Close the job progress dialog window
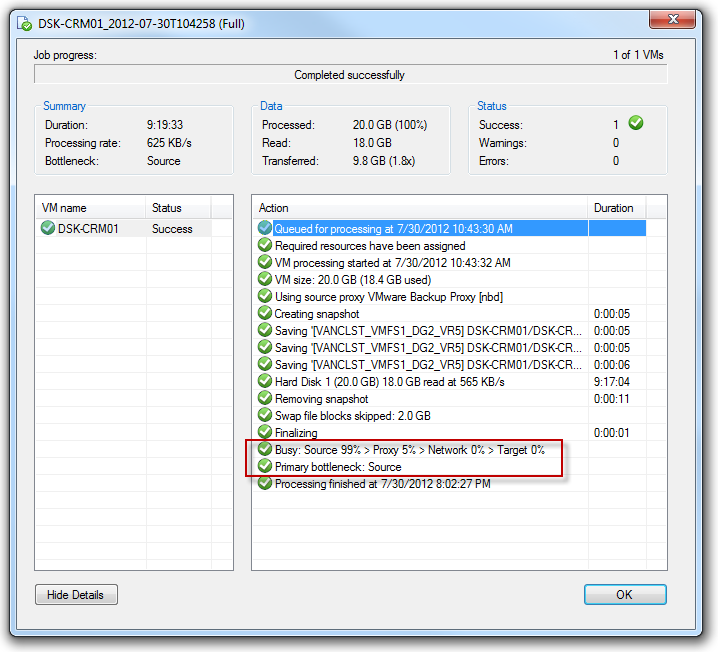The width and height of the screenshot is (718, 652). pyautogui.click(x=674, y=19)
